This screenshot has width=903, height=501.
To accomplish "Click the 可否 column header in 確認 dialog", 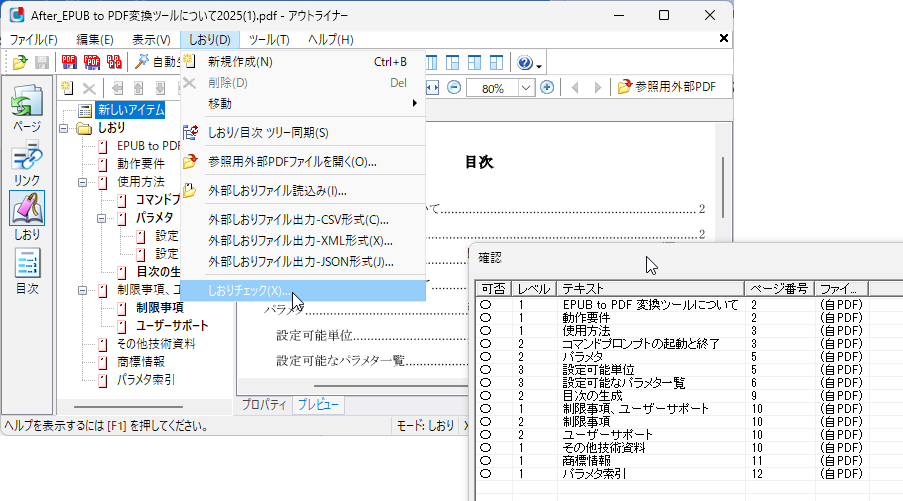I will pyautogui.click(x=494, y=289).
